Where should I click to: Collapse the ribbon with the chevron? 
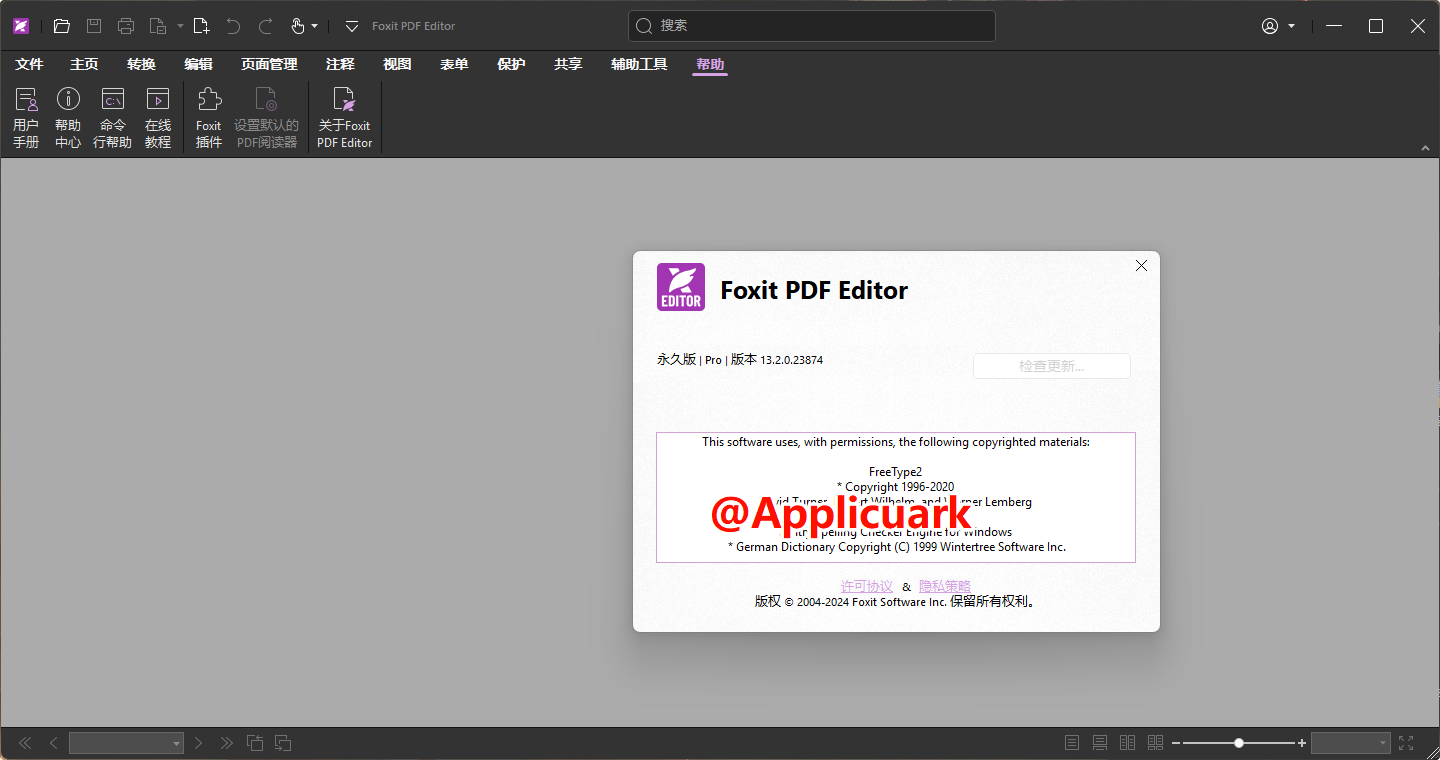point(1425,148)
